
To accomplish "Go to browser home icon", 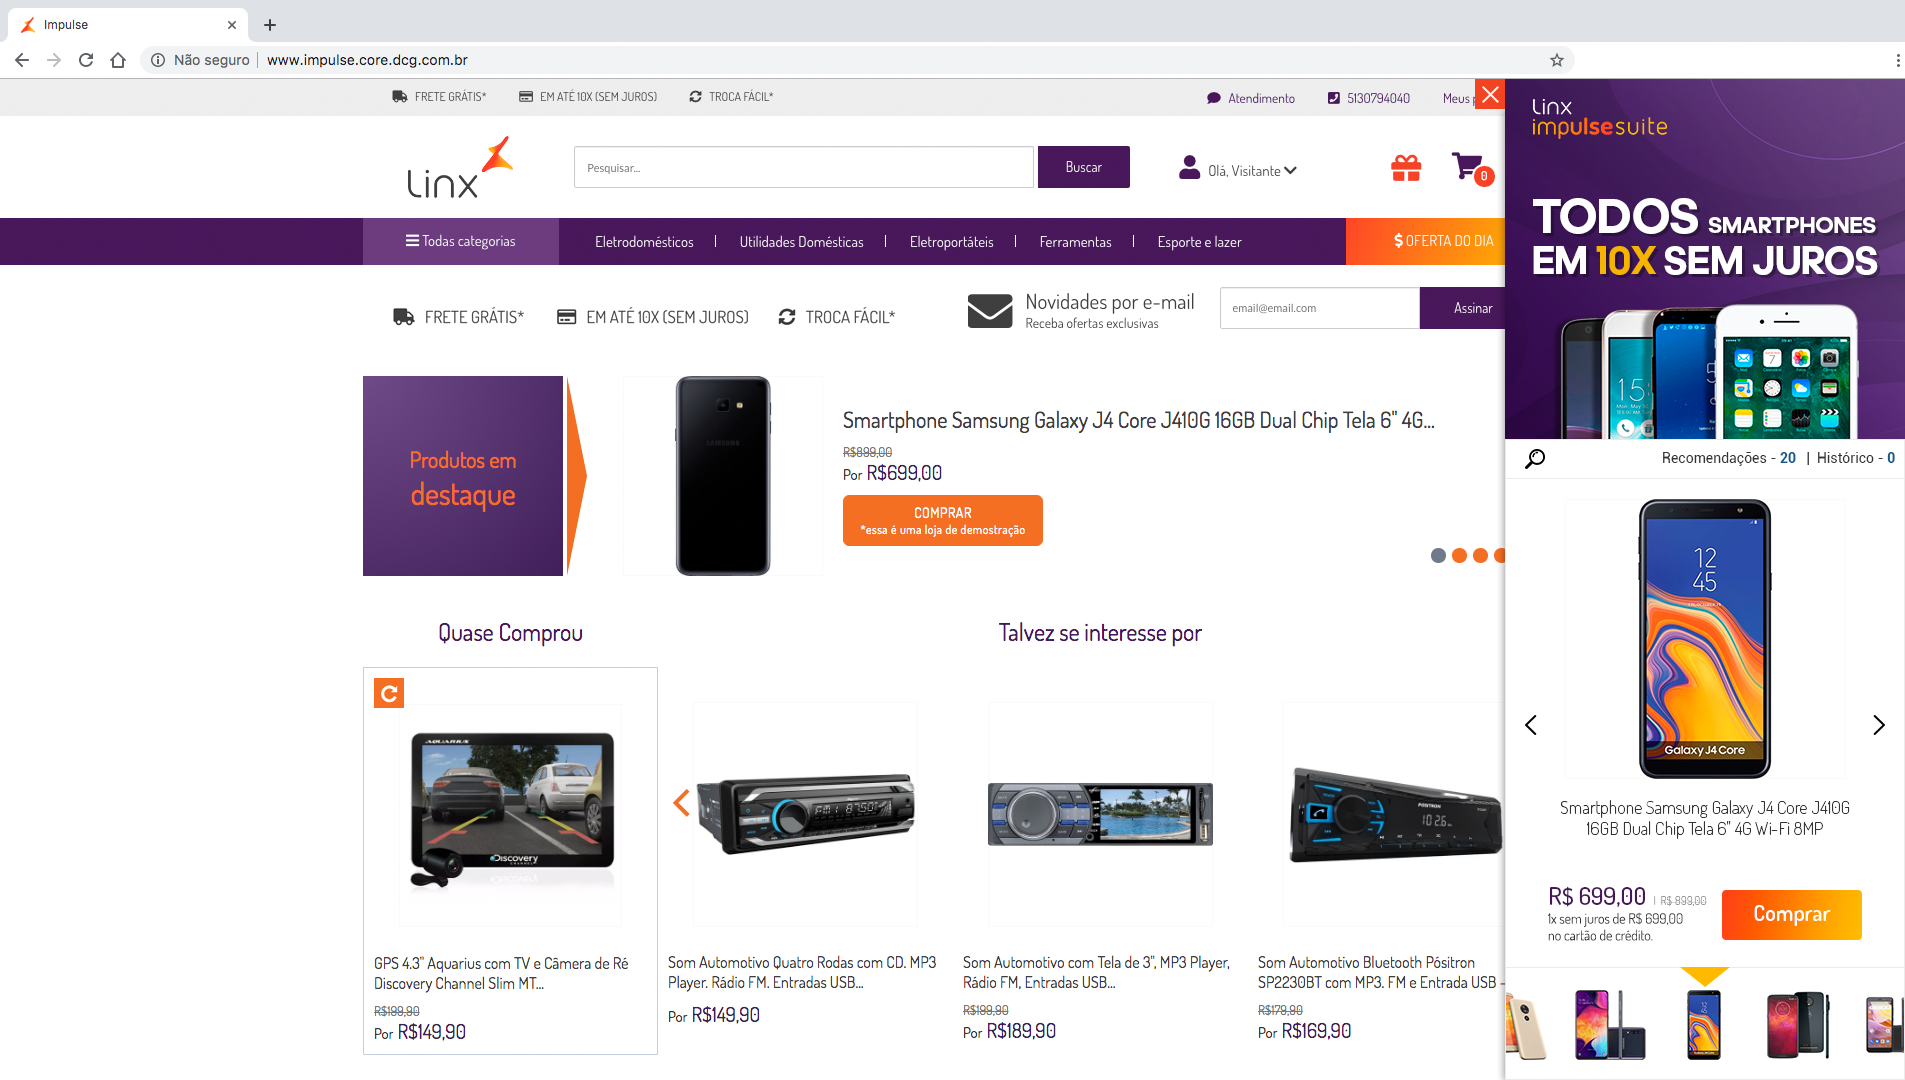I will coord(118,60).
